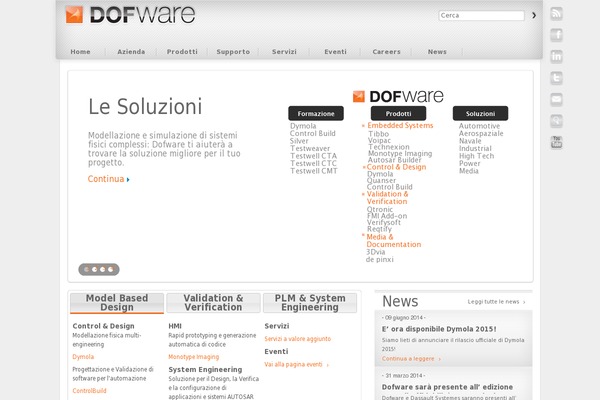
Task: Click the magnifier search icon in sidebar
Action: pos(556,121)
